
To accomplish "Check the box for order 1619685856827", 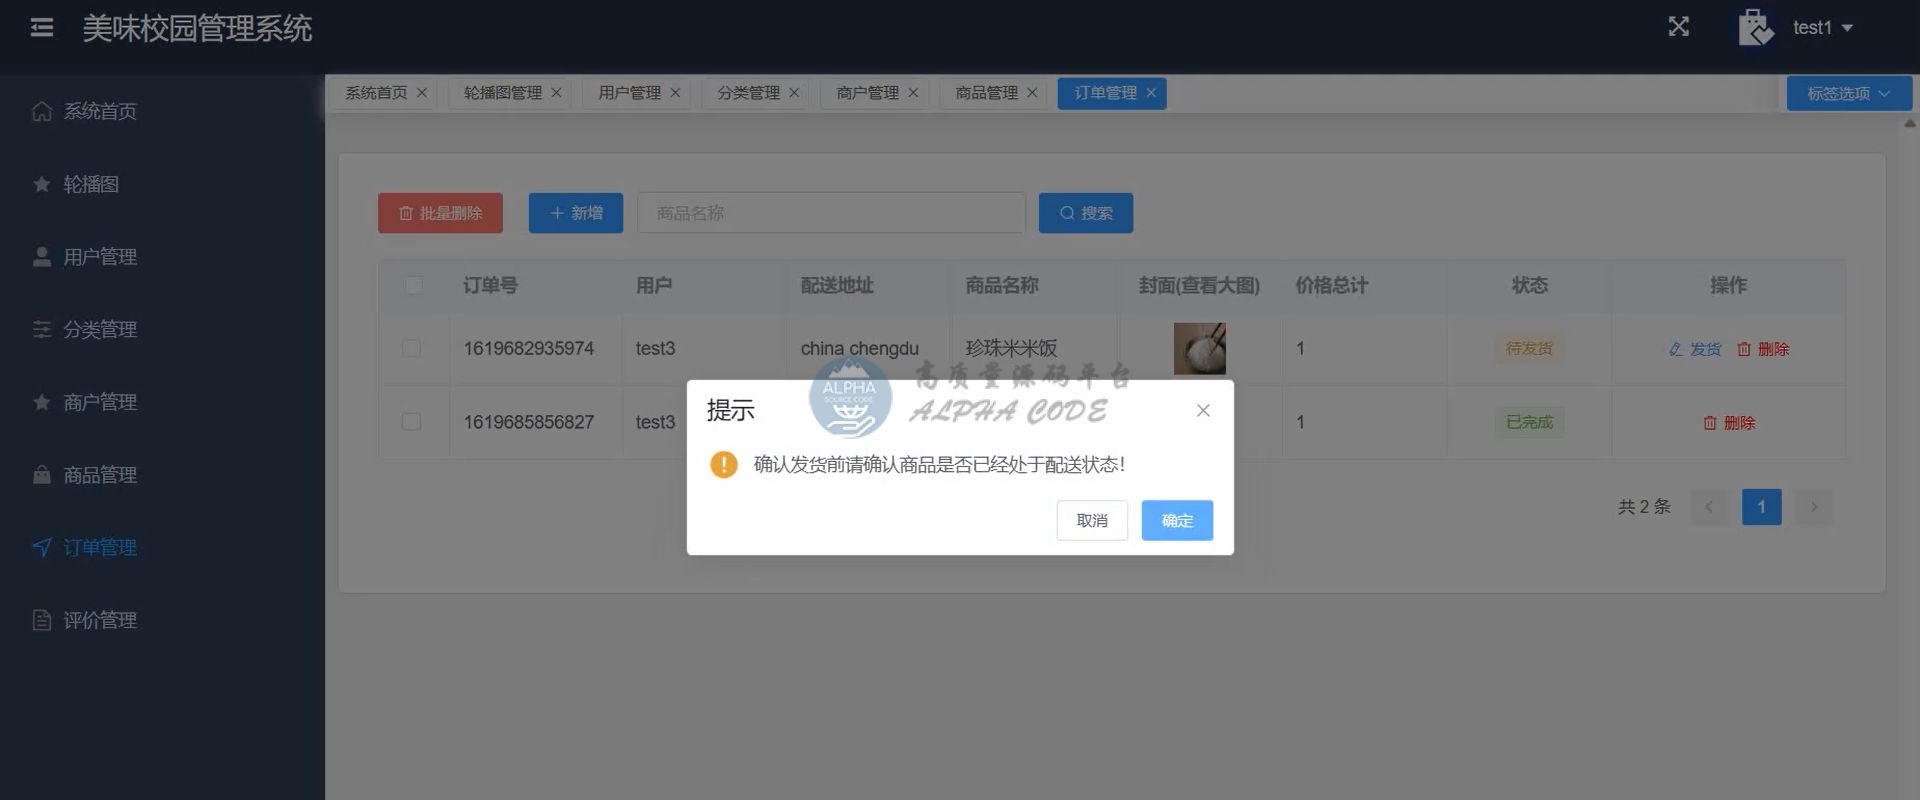I will coord(411,422).
